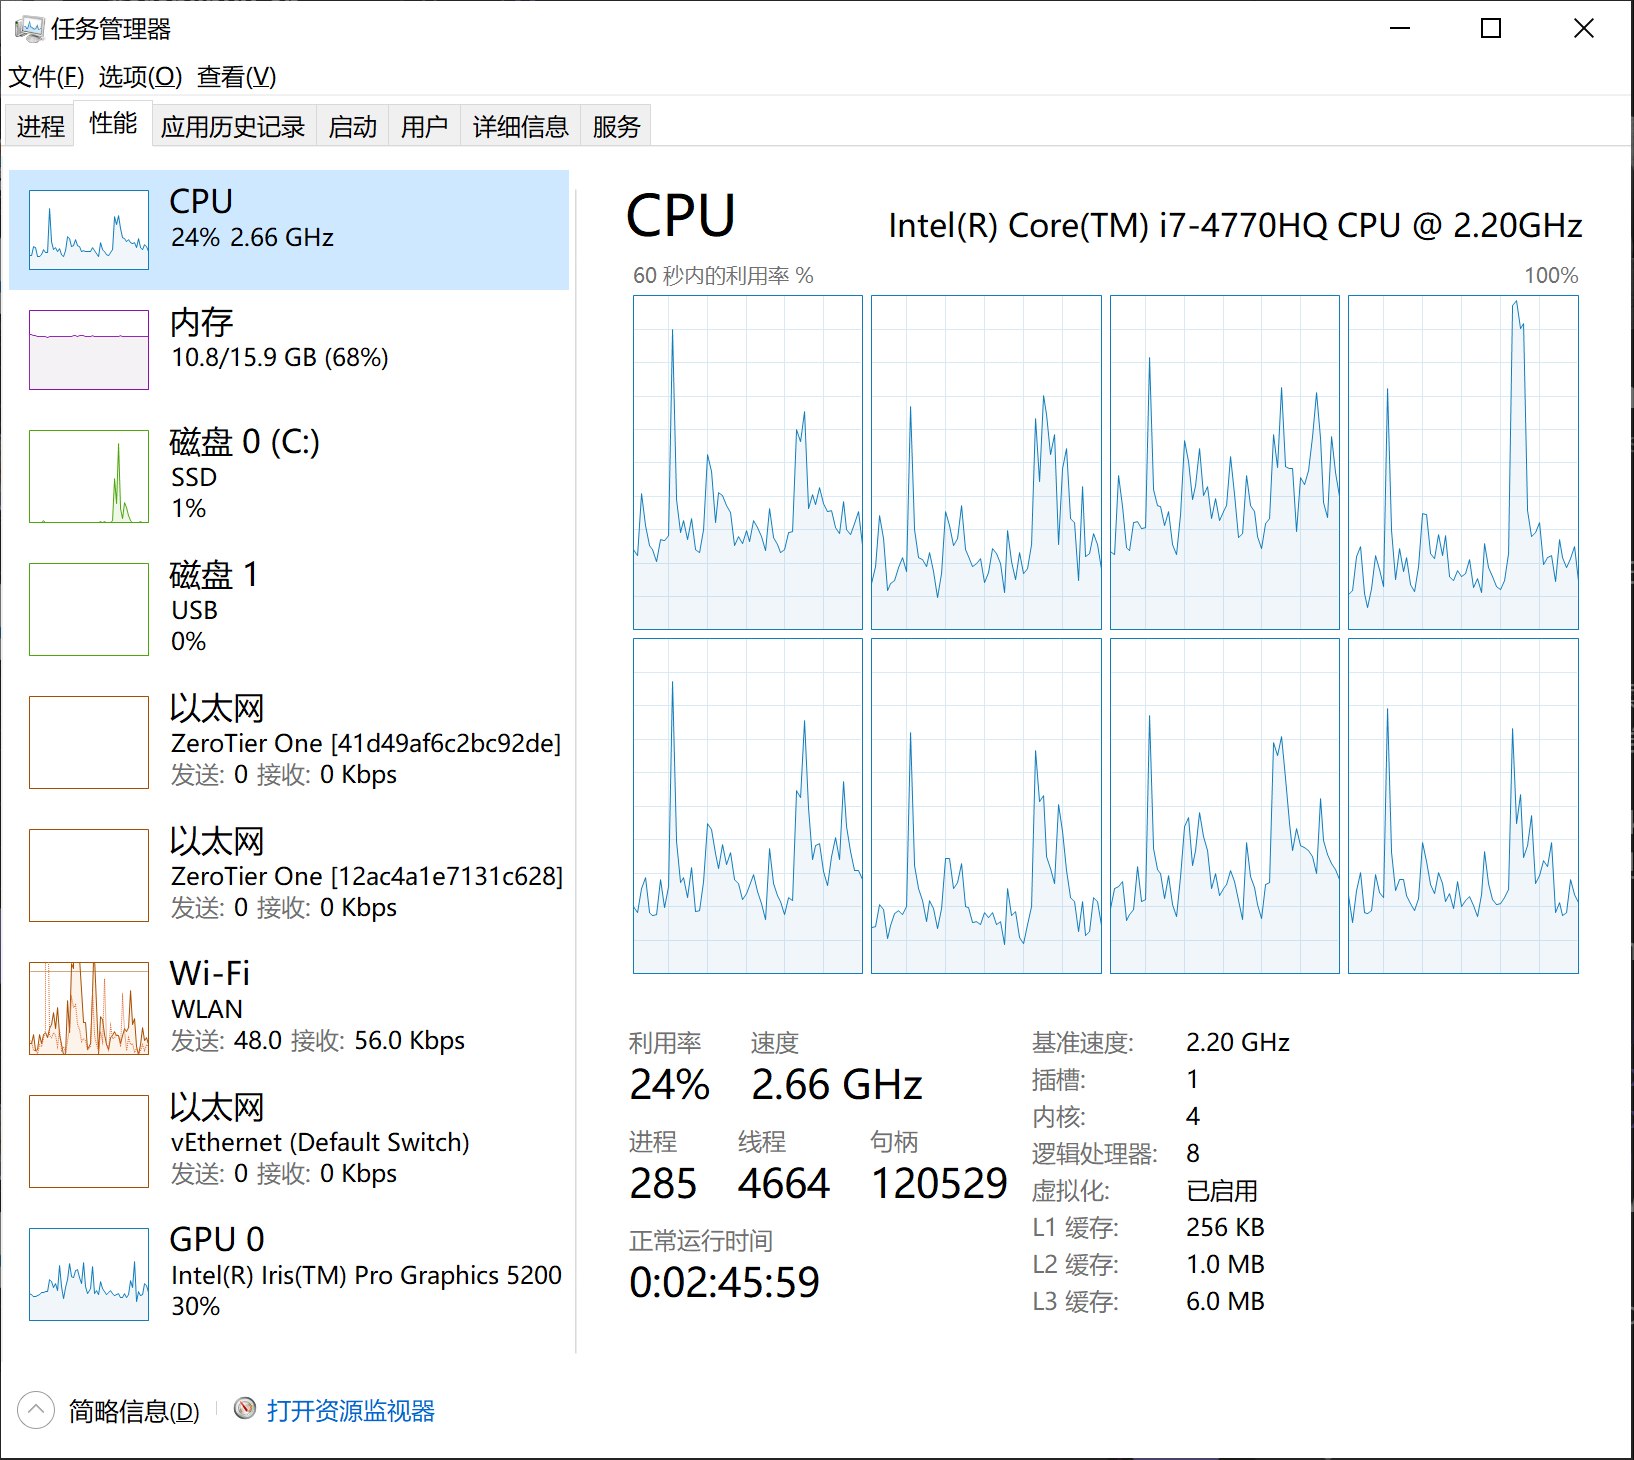Select GPU 0 Iris Pro graph
This screenshot has width=1634, height=1460.
pos(89,1274)
